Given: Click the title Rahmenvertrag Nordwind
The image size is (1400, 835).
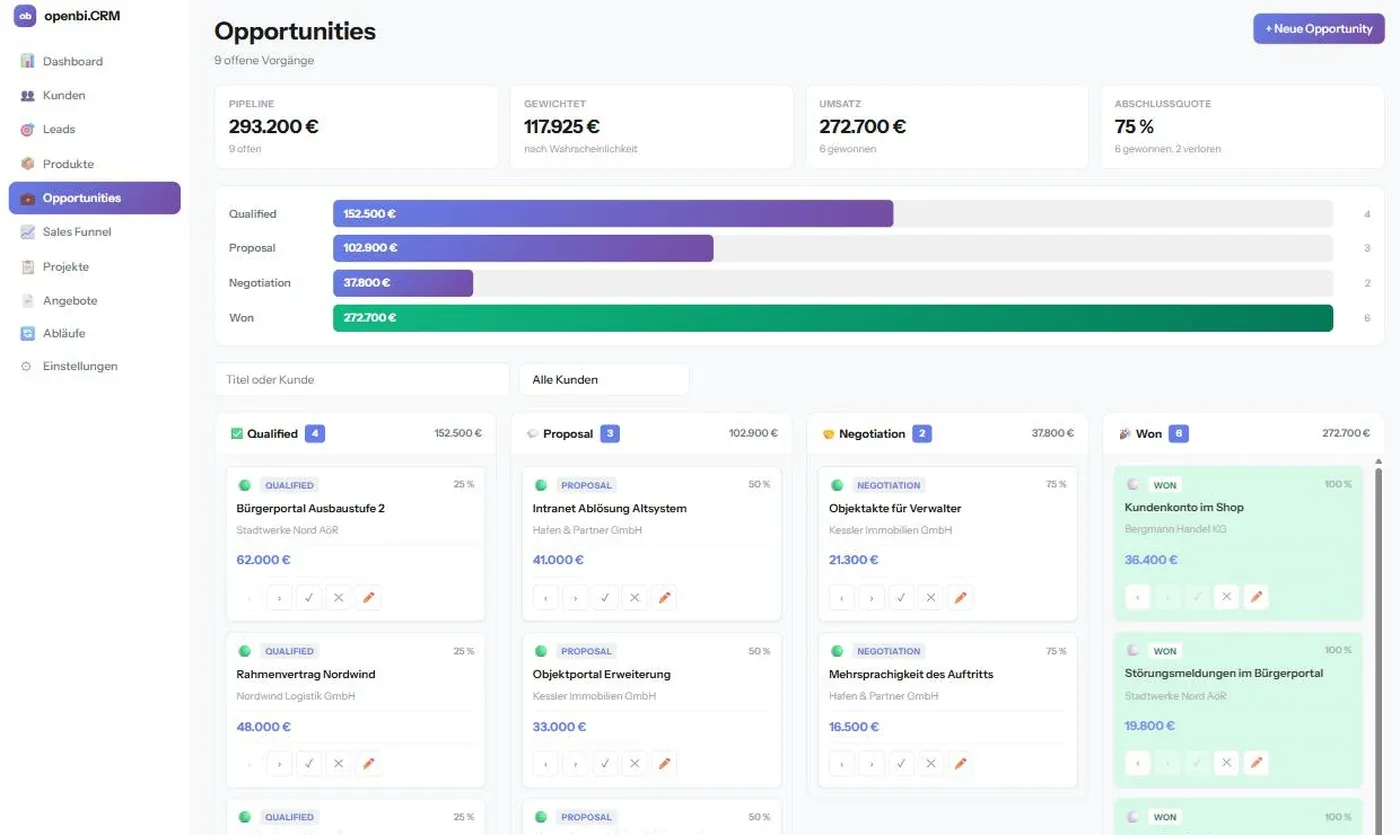Looking at the screenshot, I should (306, 674).
